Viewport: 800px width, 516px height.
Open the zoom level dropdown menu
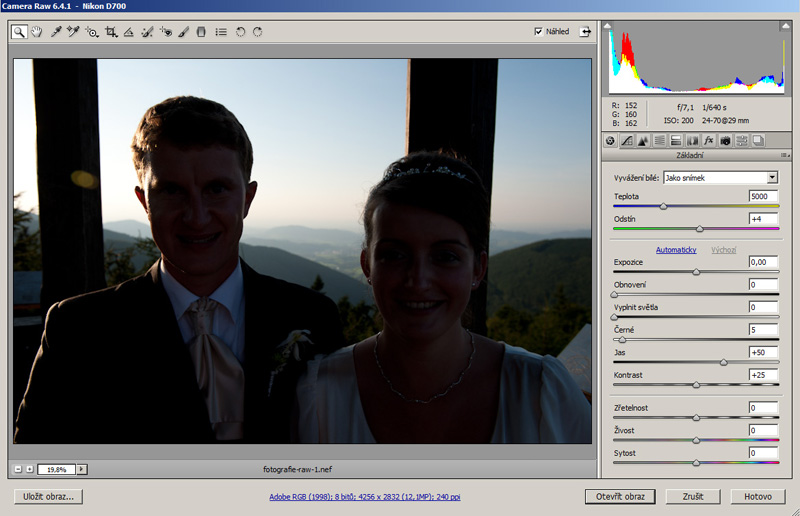tap(82, 468)
